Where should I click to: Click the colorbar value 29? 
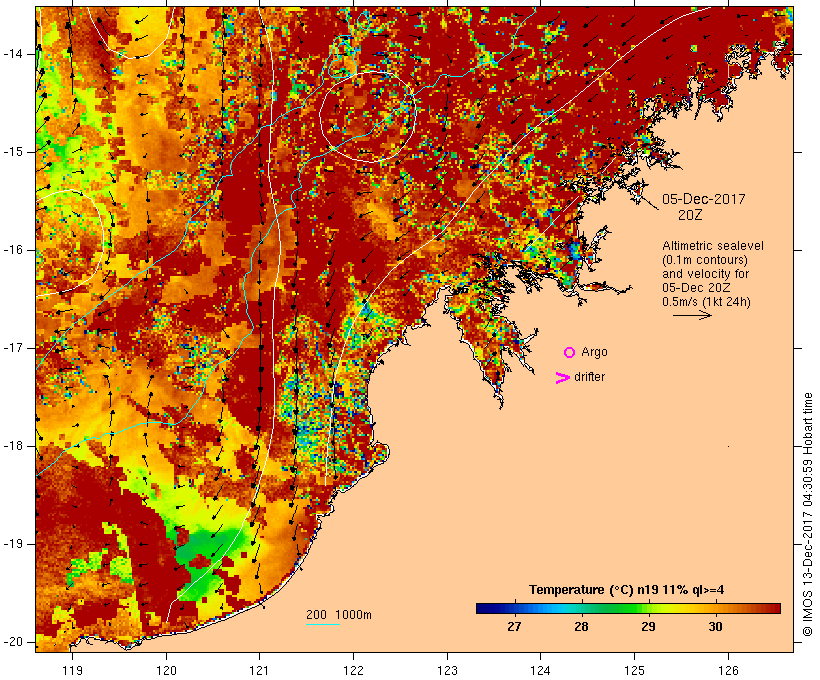(648, 627)
